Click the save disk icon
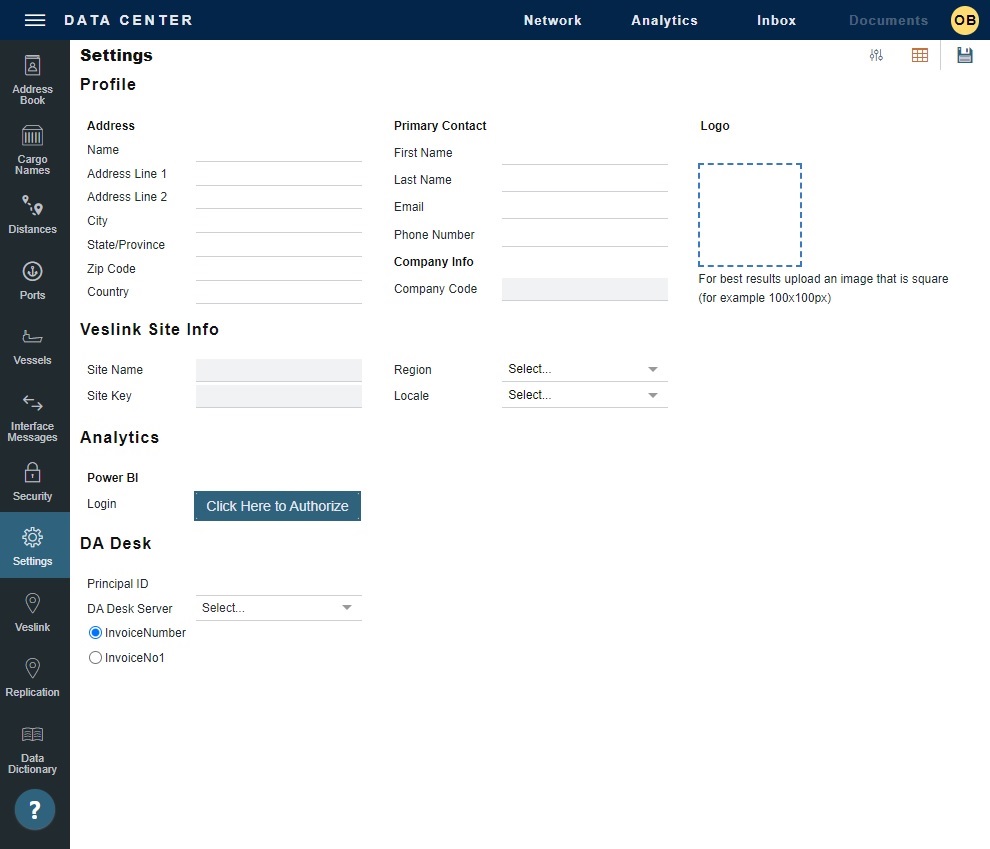The height and width of the screenshot is (849, 990). [964, 56]
